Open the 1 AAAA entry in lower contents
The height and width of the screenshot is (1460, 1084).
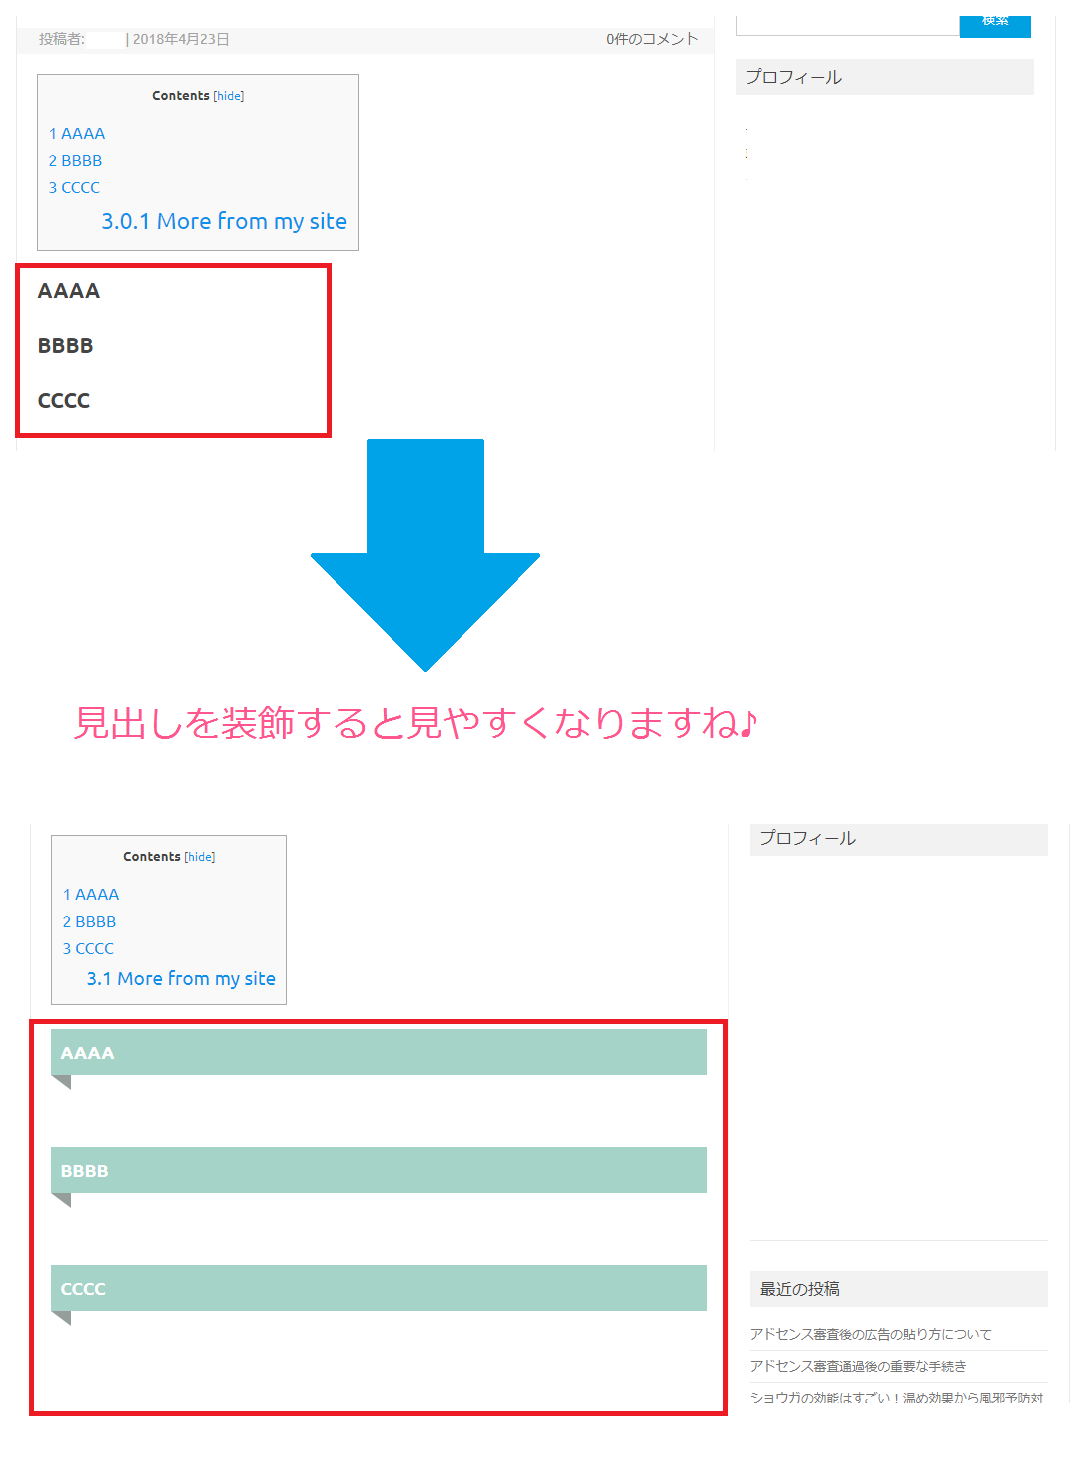[90, 893]
